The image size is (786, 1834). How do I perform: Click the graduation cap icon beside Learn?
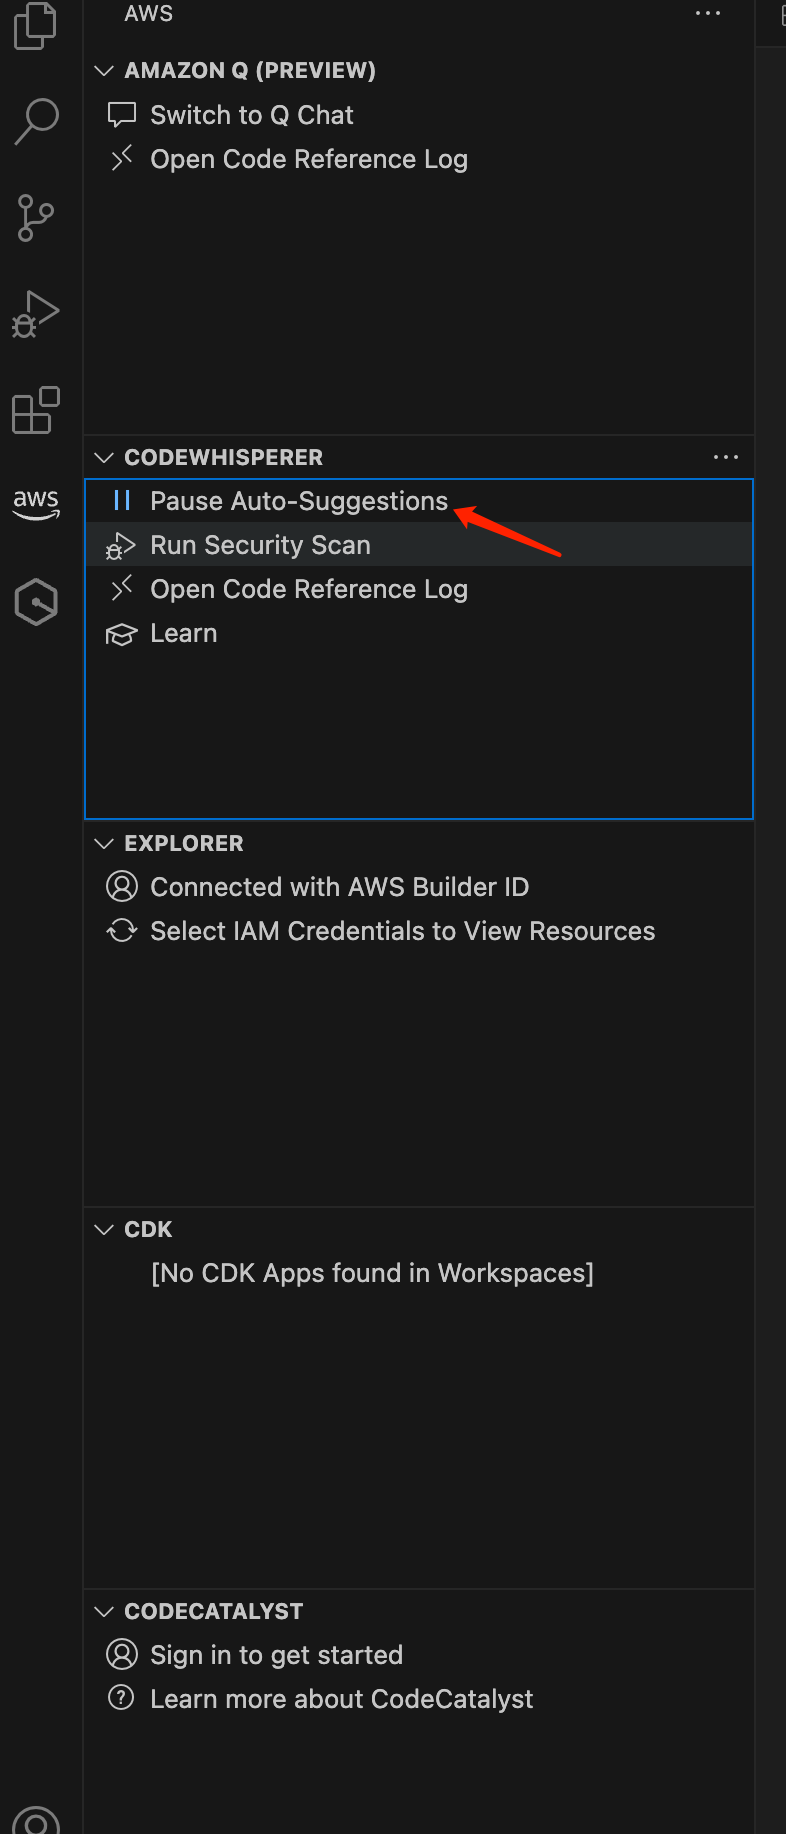tap(122, 634)
